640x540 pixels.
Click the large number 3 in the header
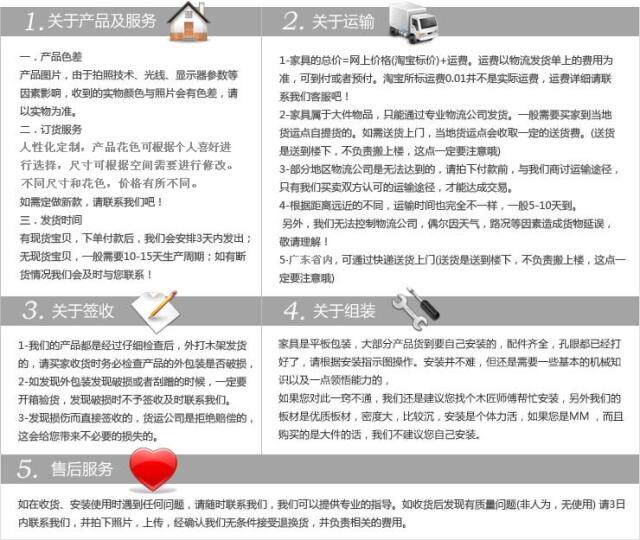[x=32, y=311]
